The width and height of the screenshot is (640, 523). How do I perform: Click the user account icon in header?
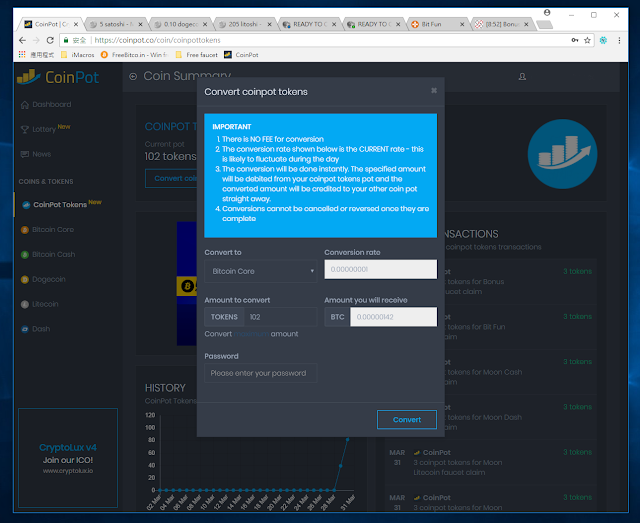click(x=522, y=76)
